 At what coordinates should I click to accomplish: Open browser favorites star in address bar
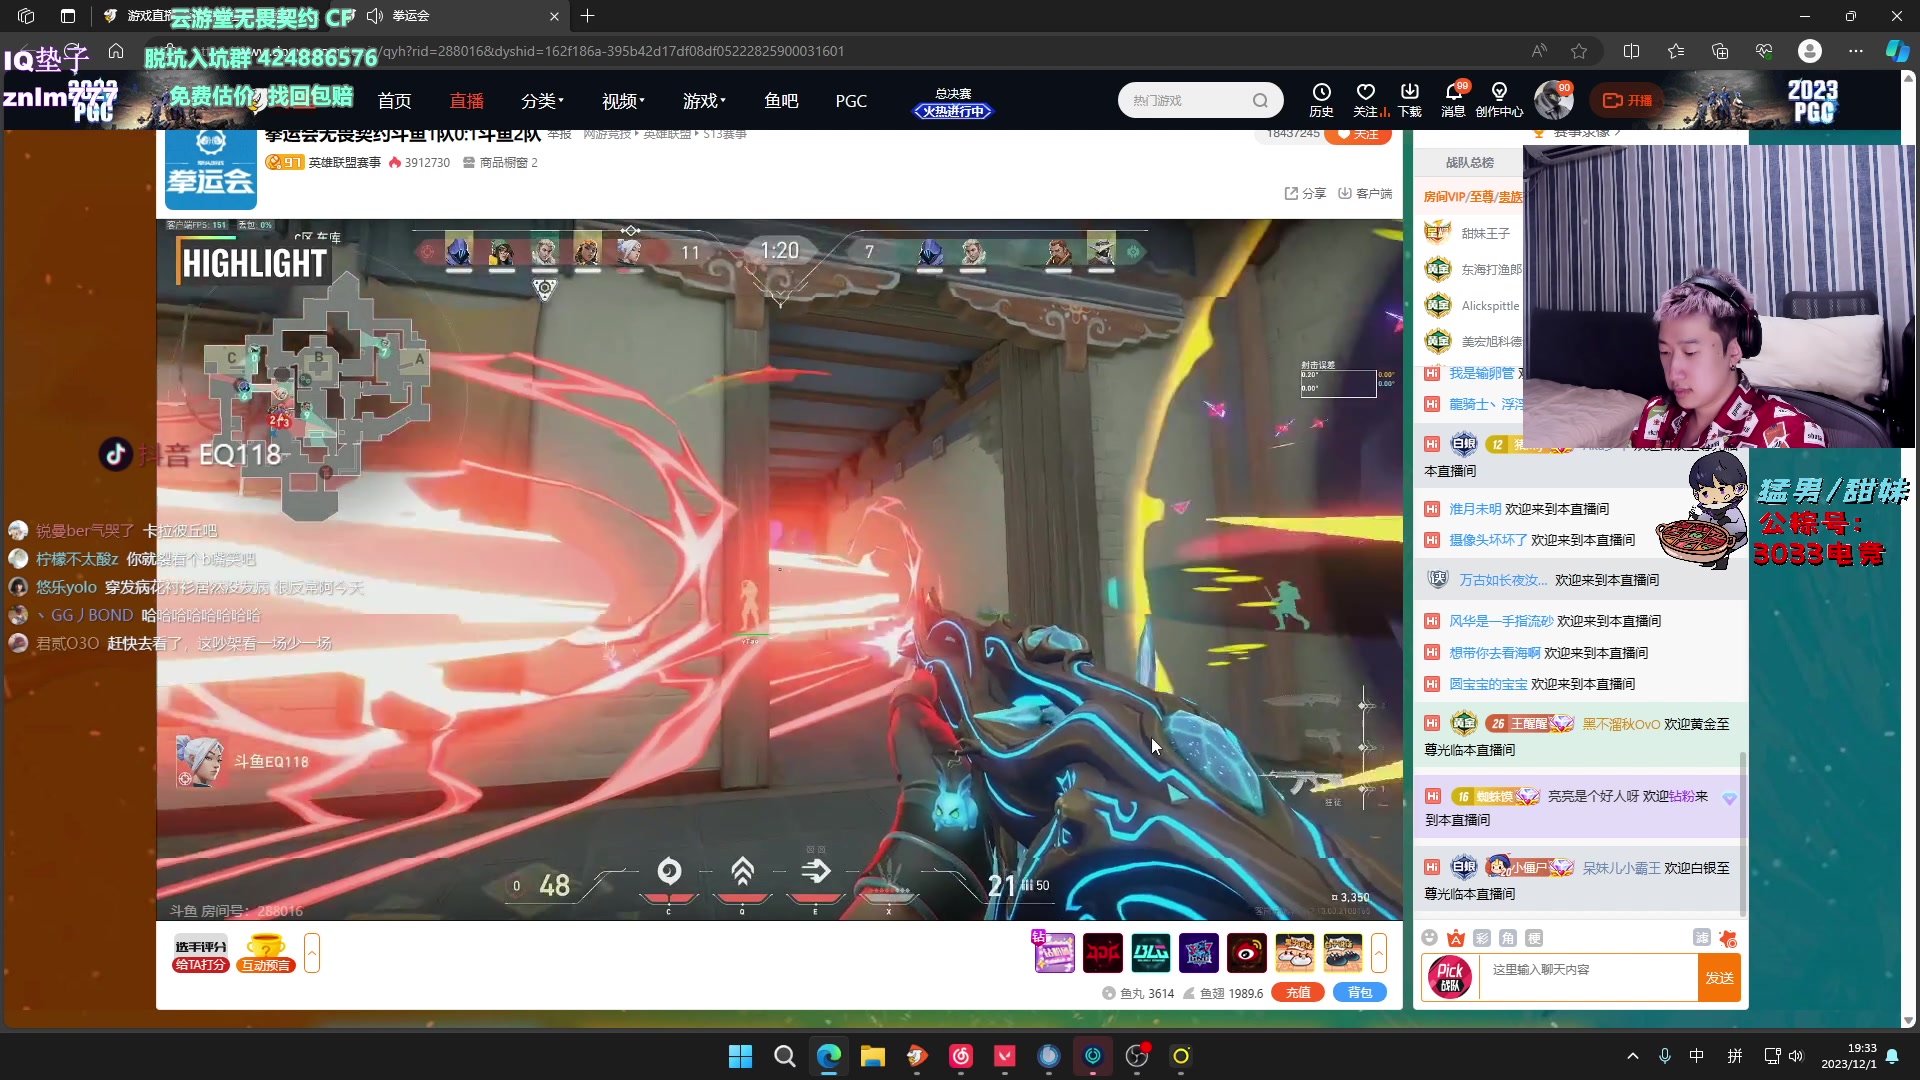pos(1579,51)
